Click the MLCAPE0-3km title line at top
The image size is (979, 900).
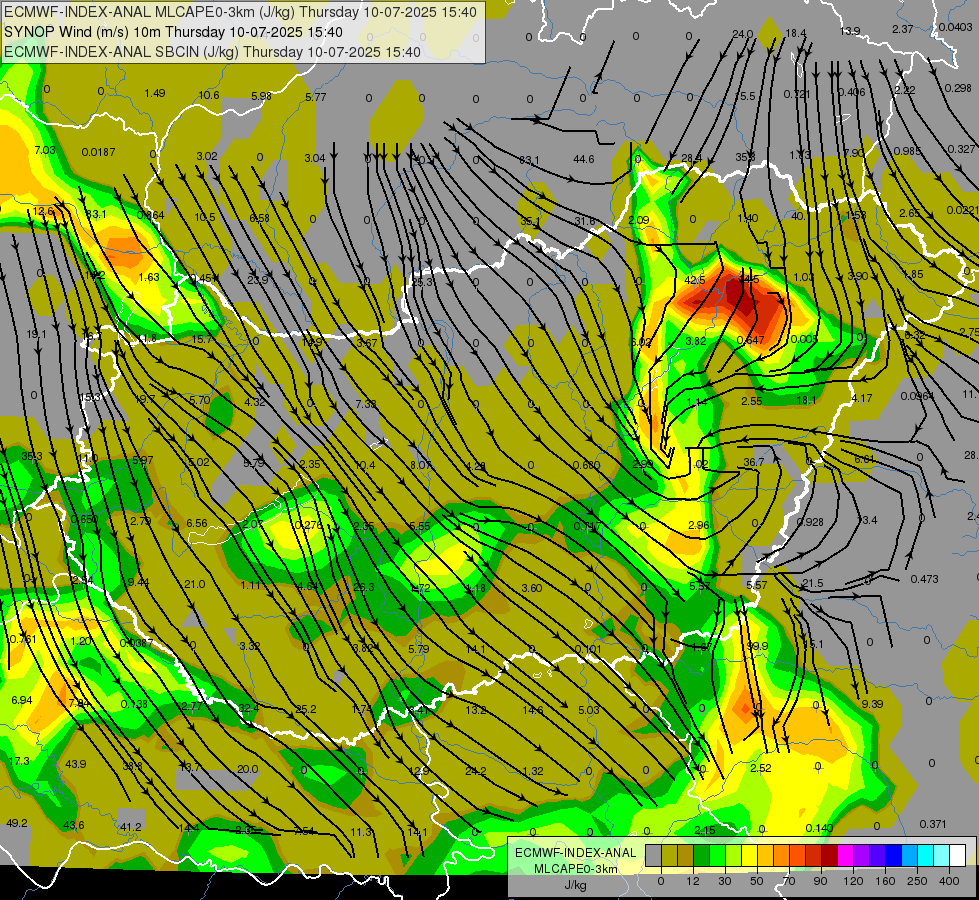pyautogui.click(x=240, y=12)
